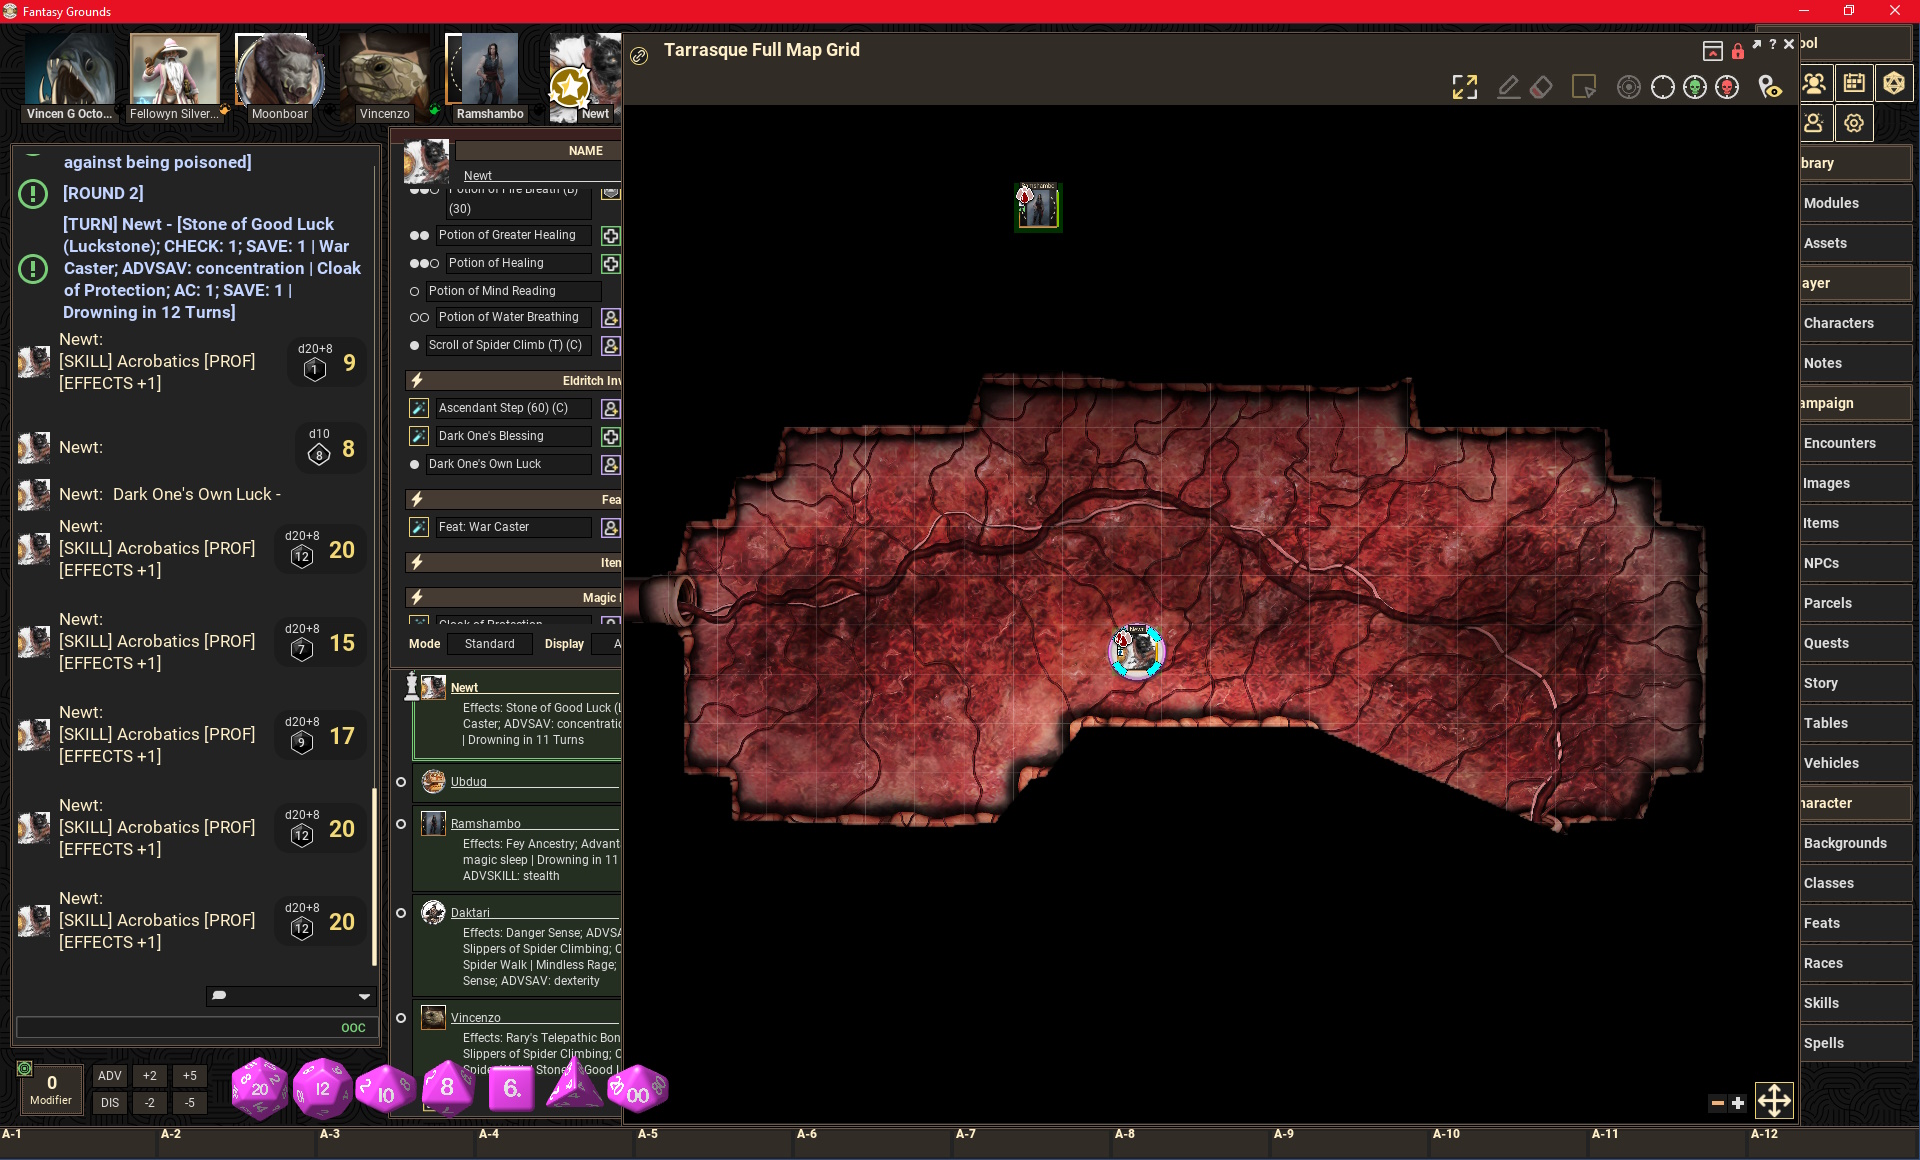Viewport: 1920px width, 1160px height.
Task: Open the options gear icon in sidebar
Action: (x=1854, y=123)
